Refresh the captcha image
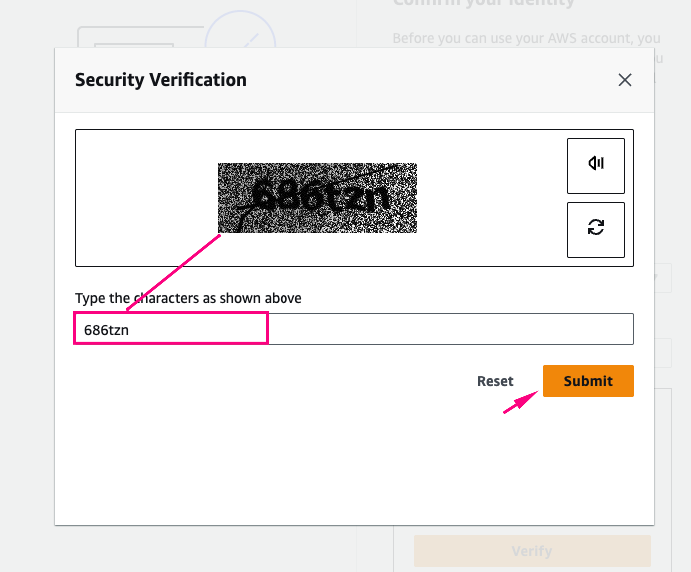This screenshot has height=572, width=691. [x=596, y=229]
